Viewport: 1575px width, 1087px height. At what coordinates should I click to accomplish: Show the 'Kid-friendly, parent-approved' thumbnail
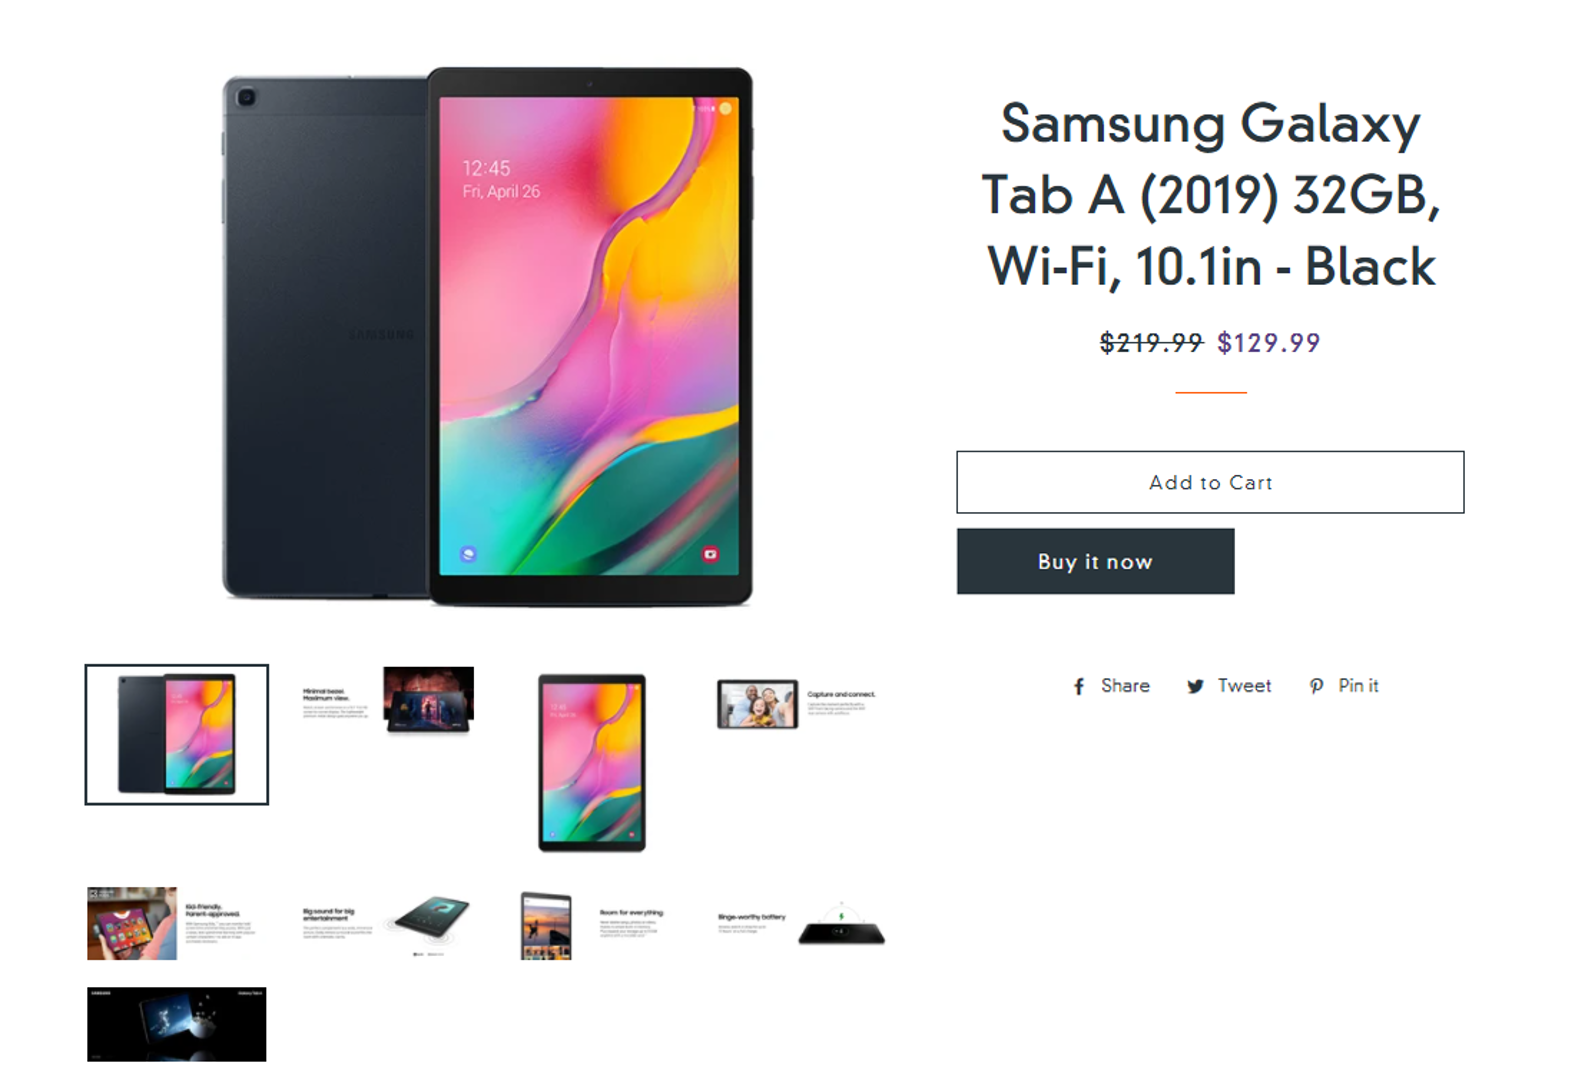pyautogui.click(x=172, y=923)
